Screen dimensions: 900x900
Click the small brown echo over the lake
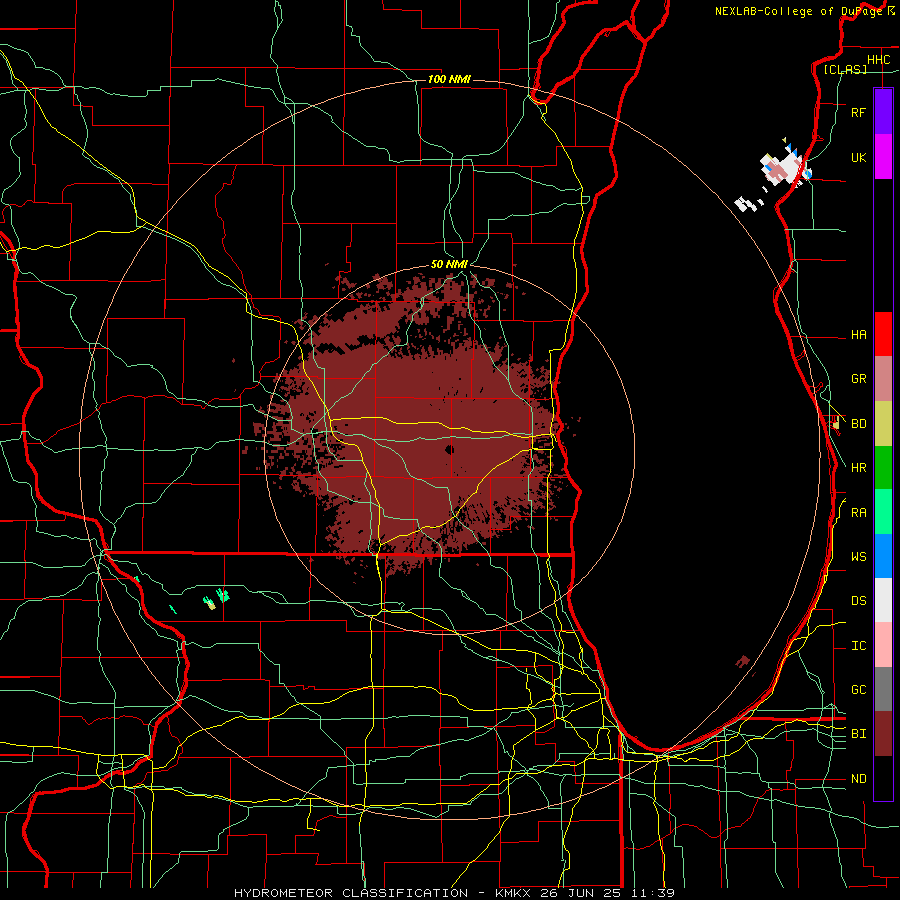[743, 661]
